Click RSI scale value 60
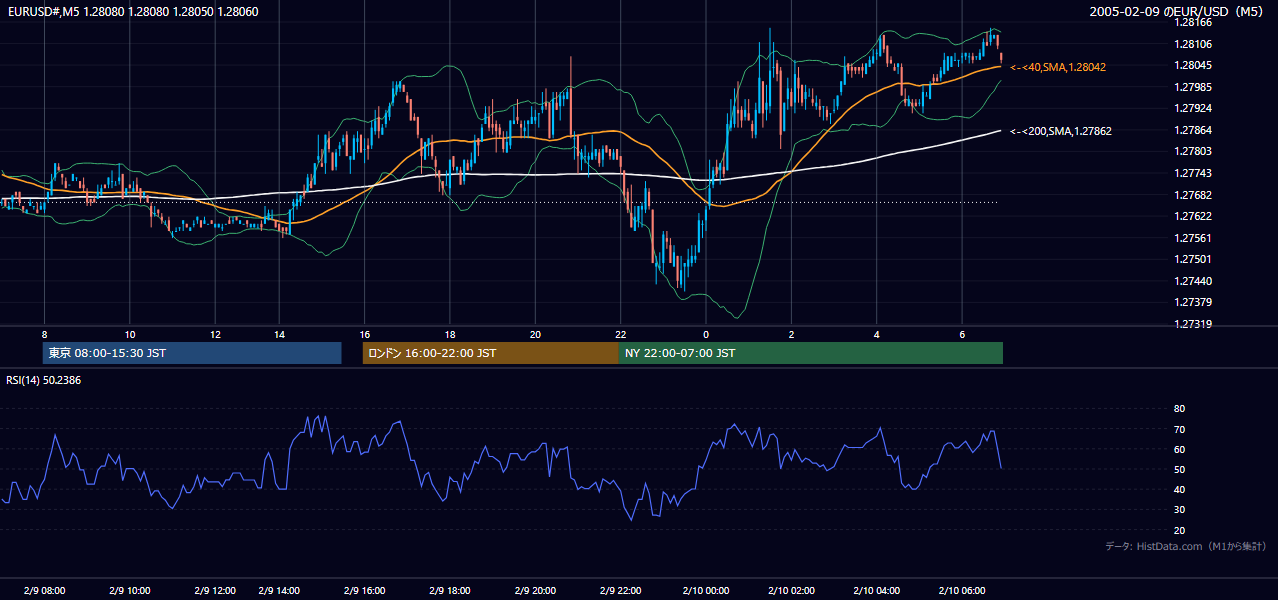This screenshot has width=1278, height=600. tap(1179, 449)
